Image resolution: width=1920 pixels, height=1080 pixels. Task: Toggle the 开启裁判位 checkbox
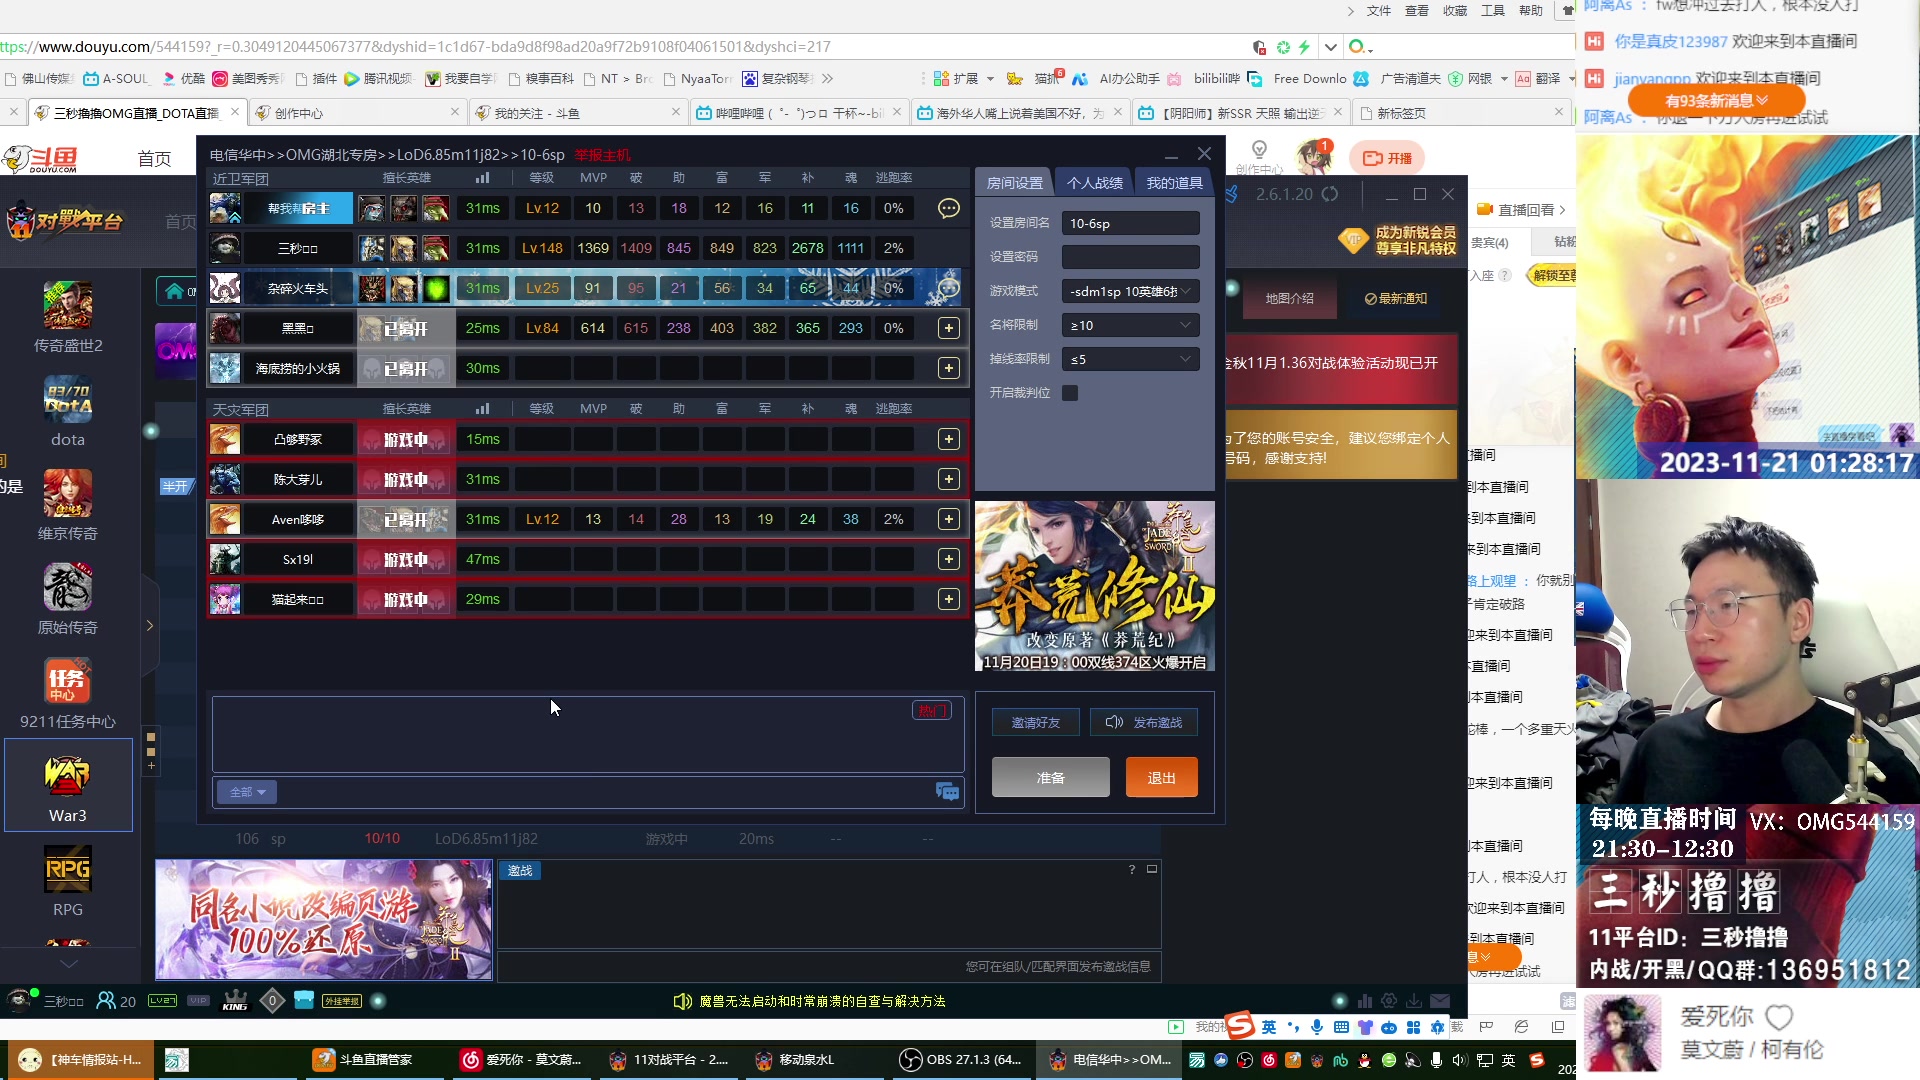pos(1070,393)
